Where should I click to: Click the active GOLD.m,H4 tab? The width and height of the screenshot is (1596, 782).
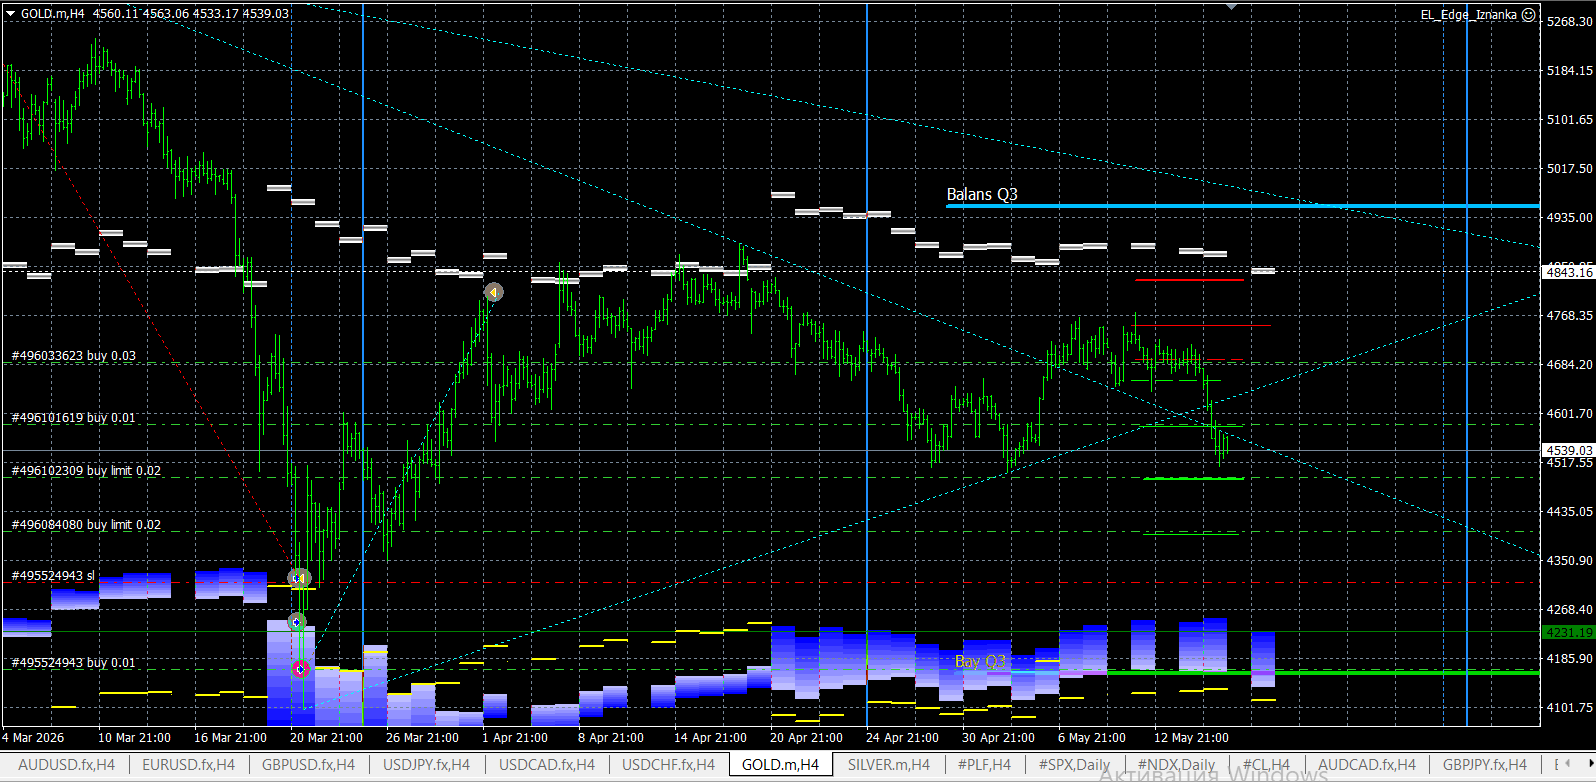point(780,765)
